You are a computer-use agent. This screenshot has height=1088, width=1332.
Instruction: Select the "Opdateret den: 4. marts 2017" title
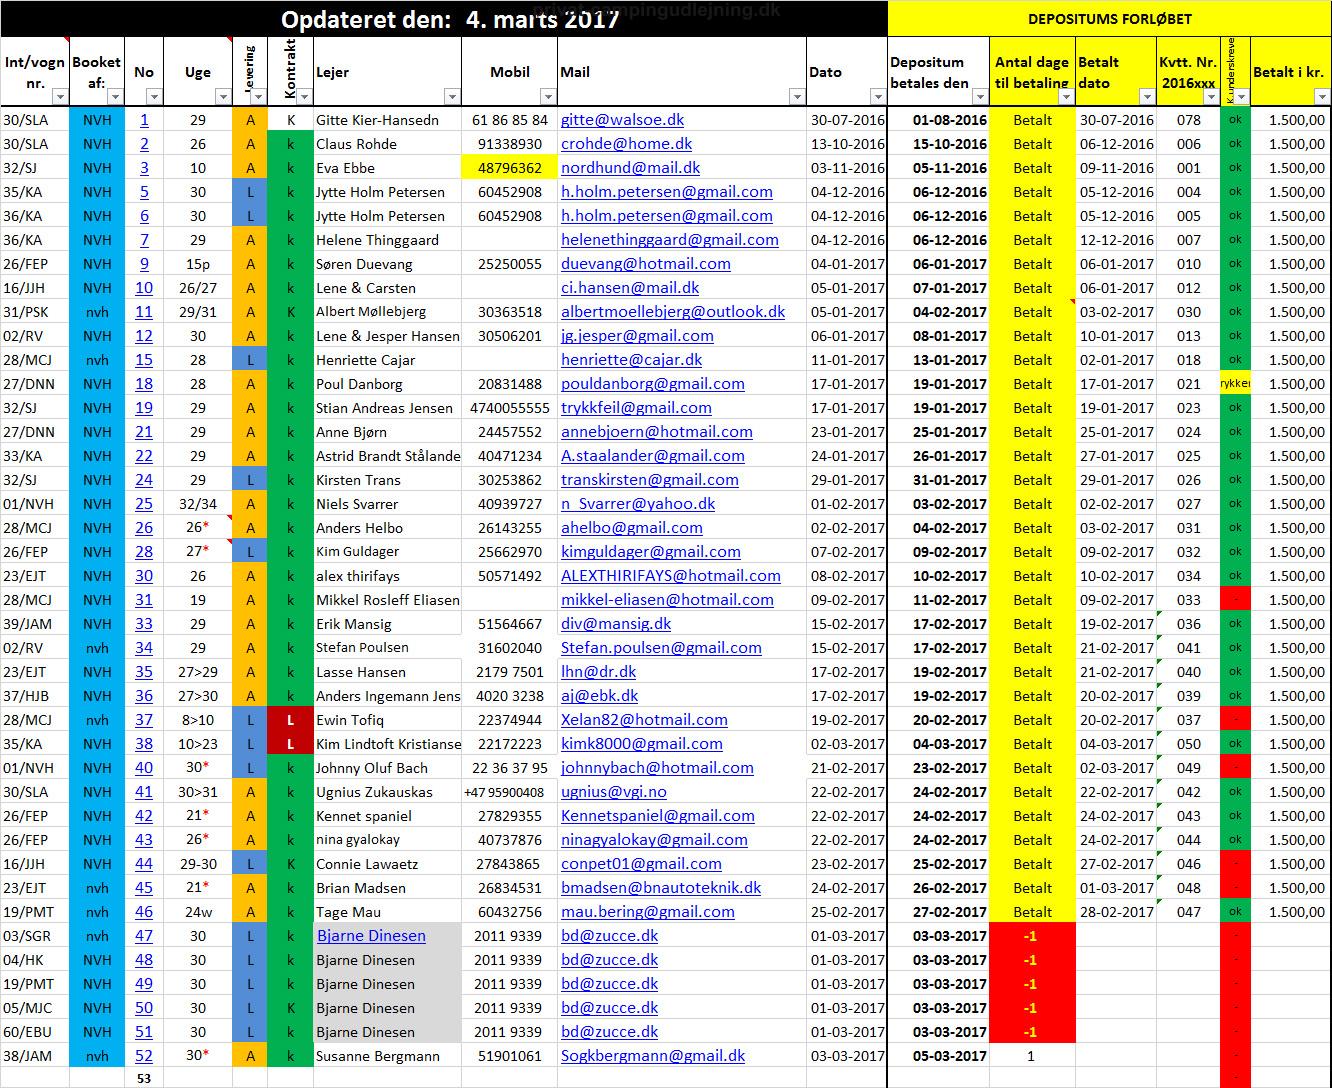[450, 20]
